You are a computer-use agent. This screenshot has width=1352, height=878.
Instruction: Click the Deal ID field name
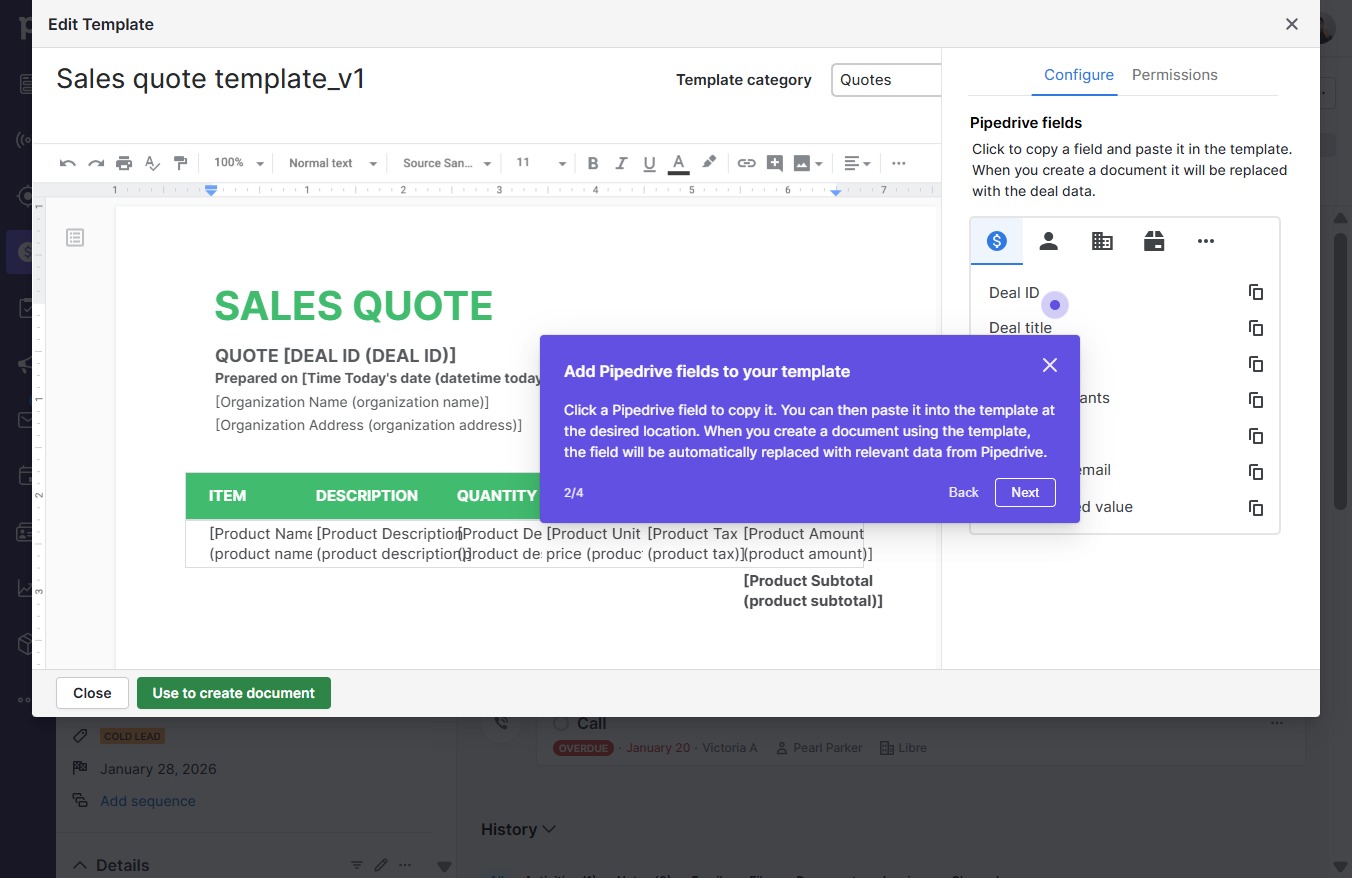1014,293
